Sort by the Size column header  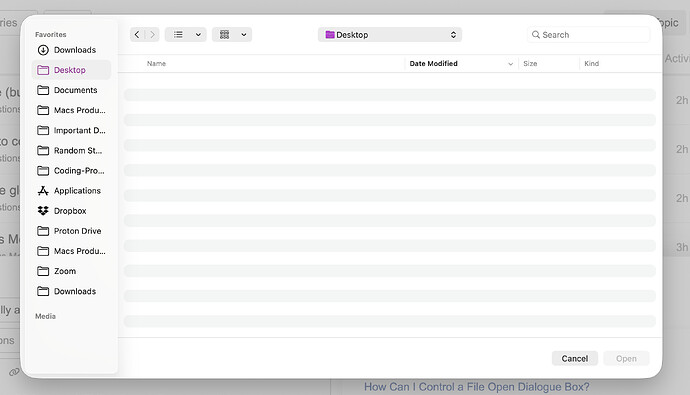click(530, 63)
